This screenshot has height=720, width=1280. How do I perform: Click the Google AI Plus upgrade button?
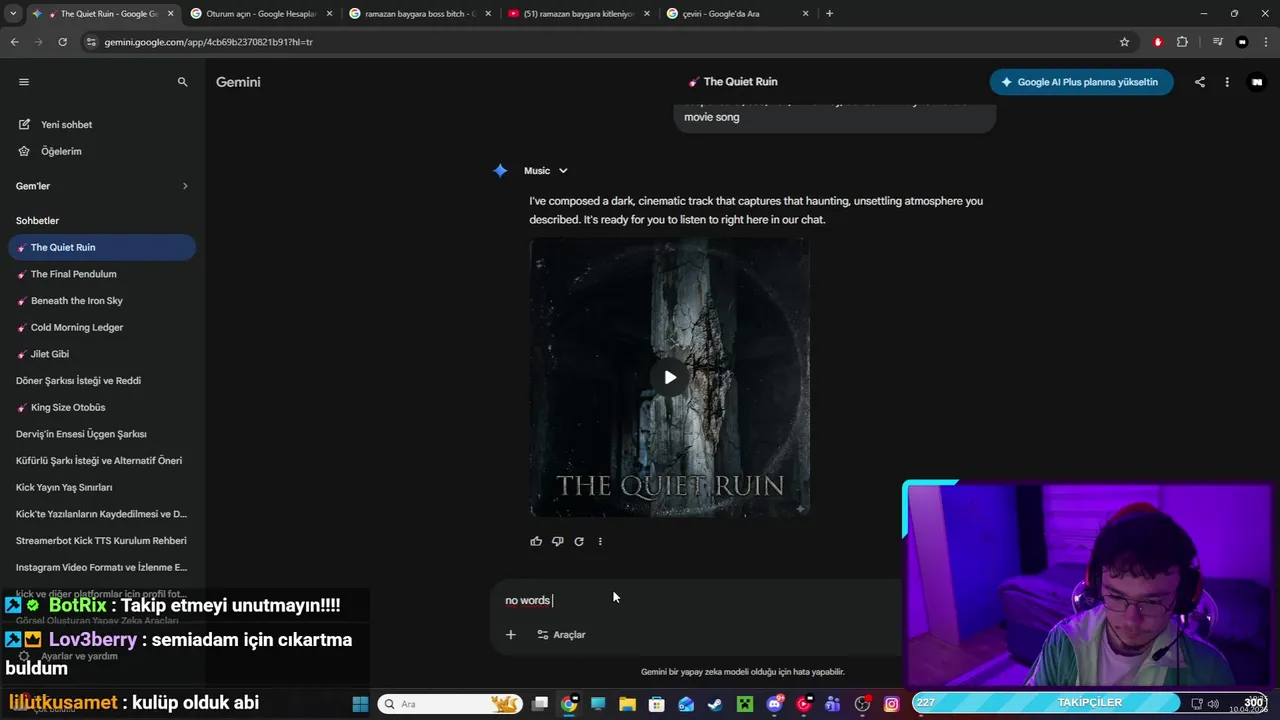pos(1081,82)
